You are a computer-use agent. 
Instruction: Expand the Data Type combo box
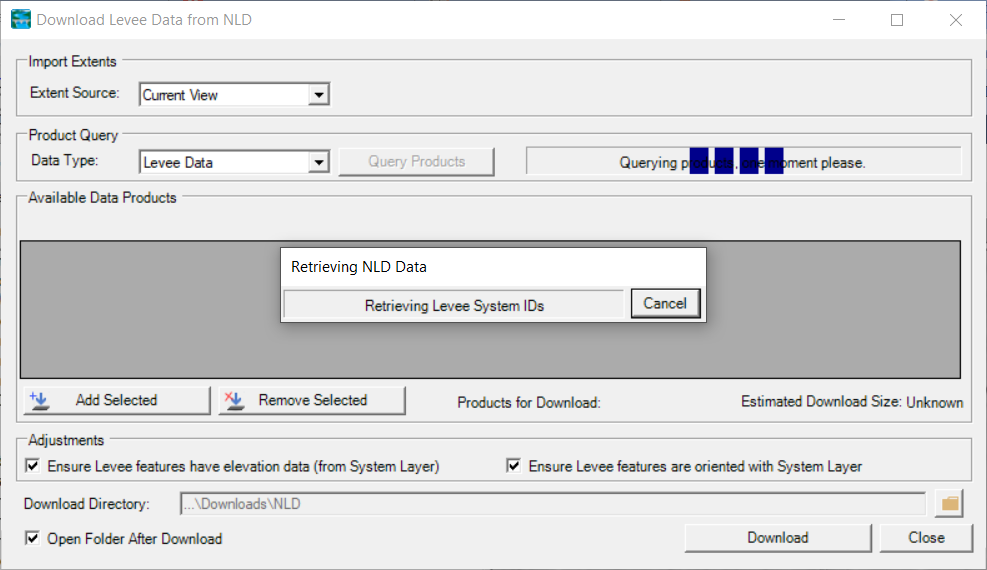coord(318,162)
